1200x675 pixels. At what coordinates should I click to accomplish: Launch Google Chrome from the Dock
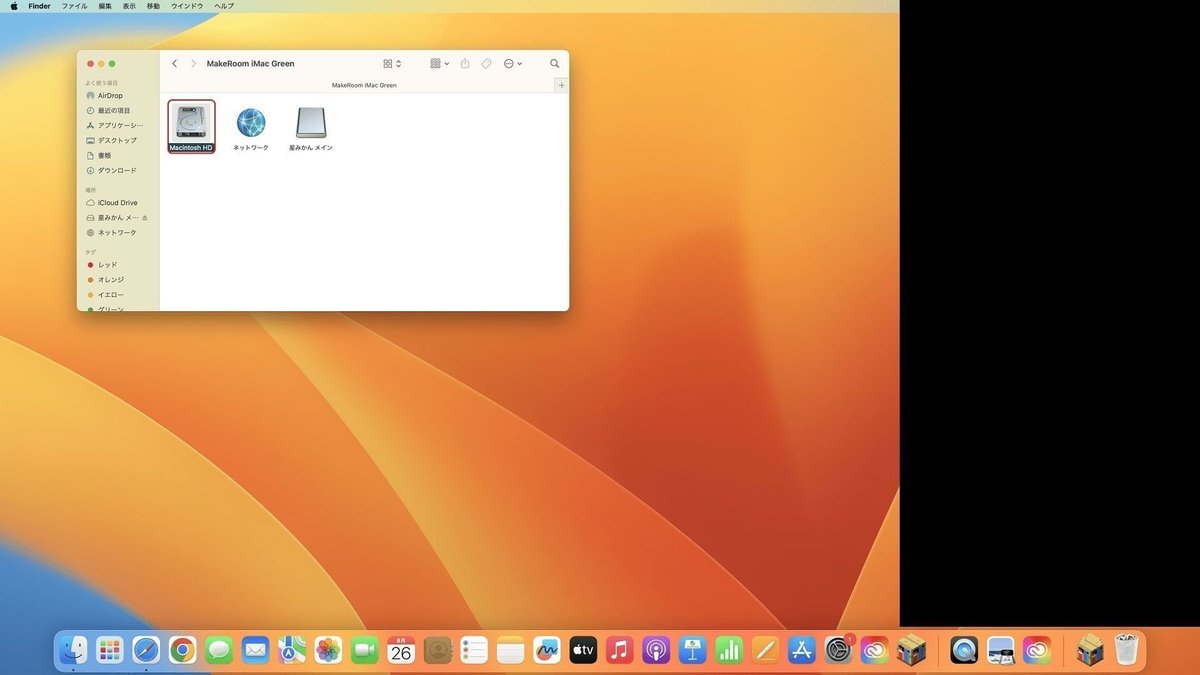pyautogui.click(x=182, y=651)
